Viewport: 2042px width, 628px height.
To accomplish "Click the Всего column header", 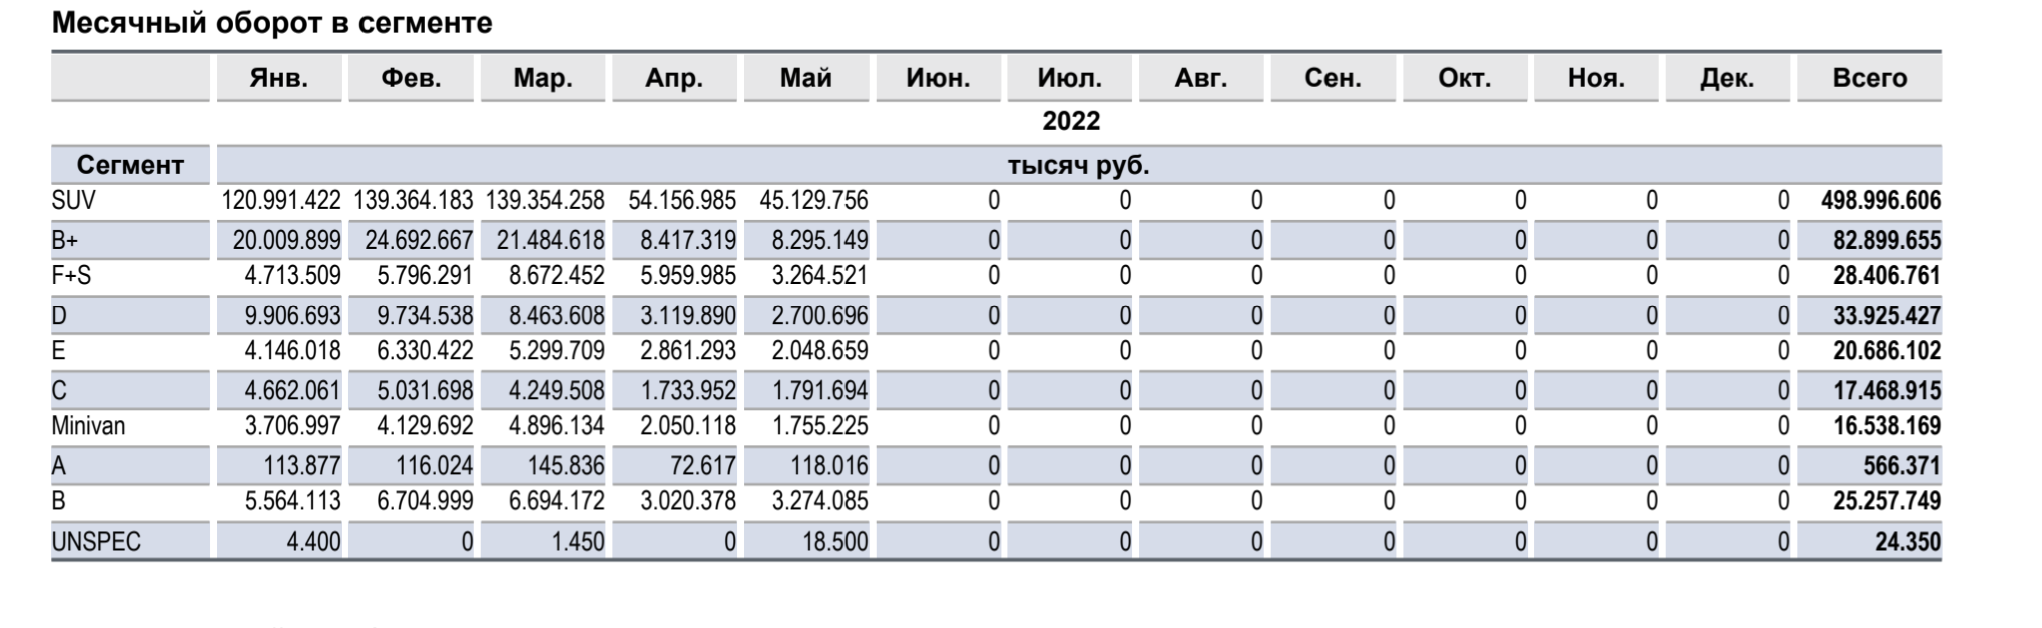I will coord(1869,78).
